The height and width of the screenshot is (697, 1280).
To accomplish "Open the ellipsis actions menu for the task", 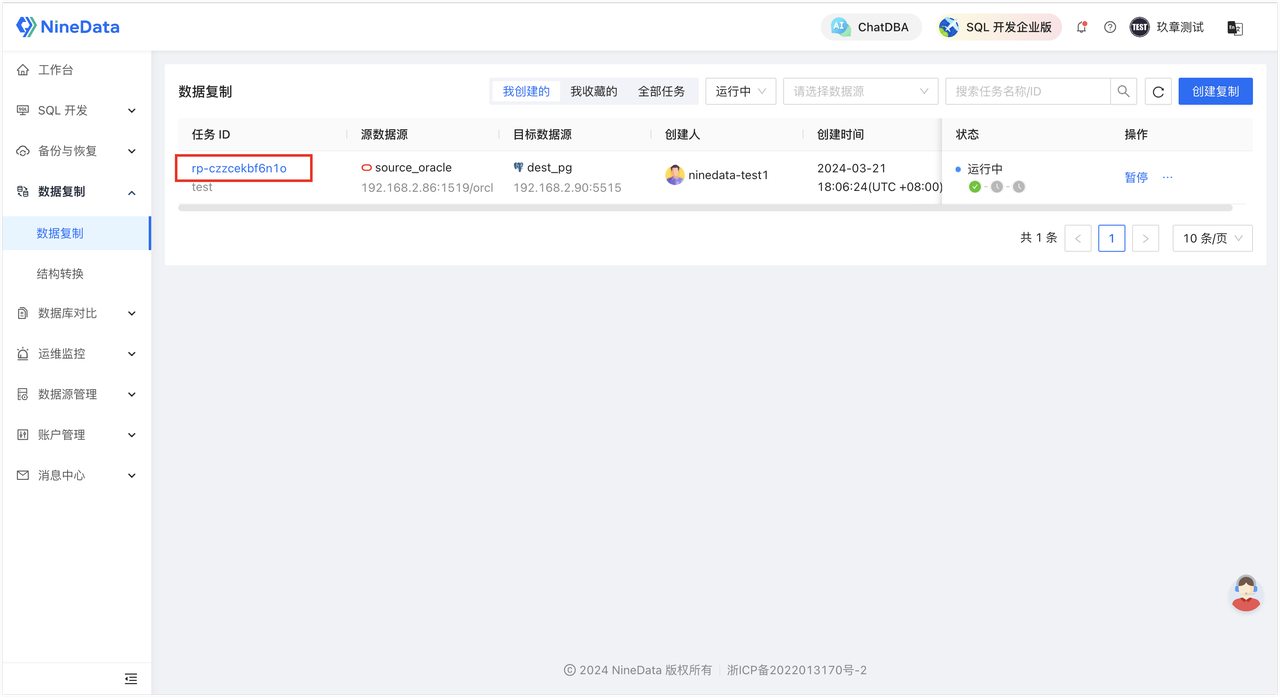I will (x=1166, y=177).
